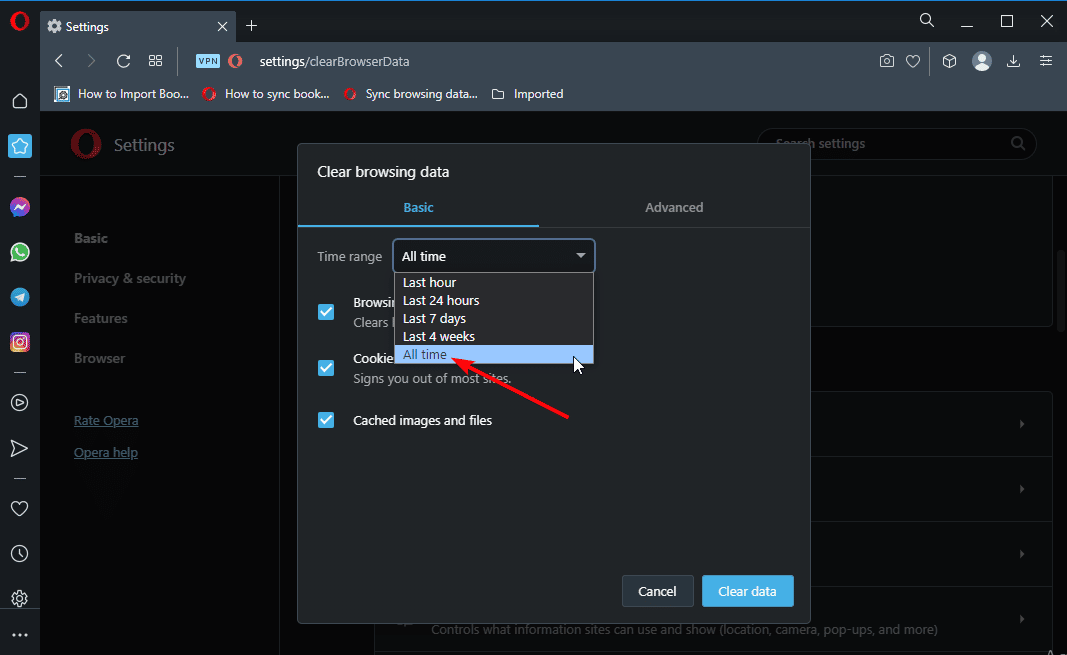Open Features in the settings sidebar
This screenshot has width=1067, height=655.
[101, 318]
